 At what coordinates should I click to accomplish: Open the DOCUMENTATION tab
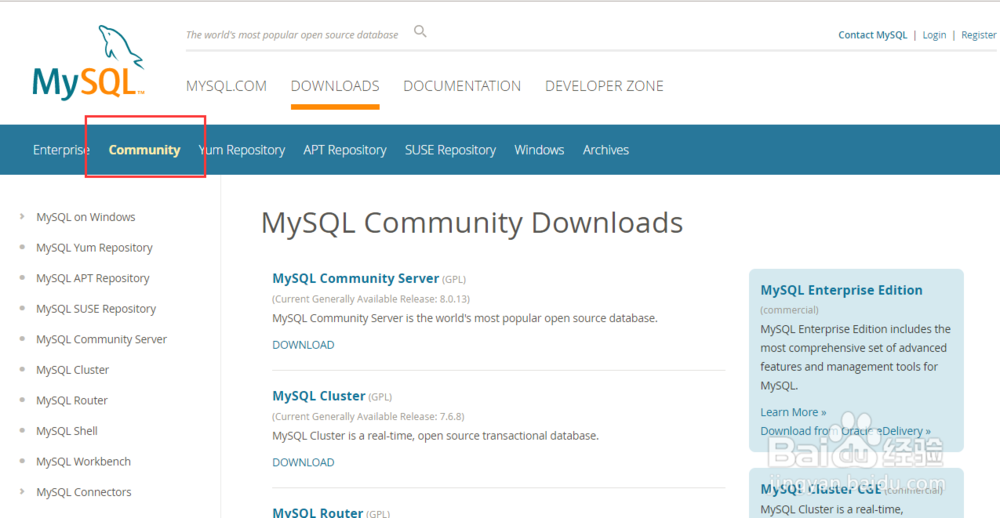click(x=462, y=86)
